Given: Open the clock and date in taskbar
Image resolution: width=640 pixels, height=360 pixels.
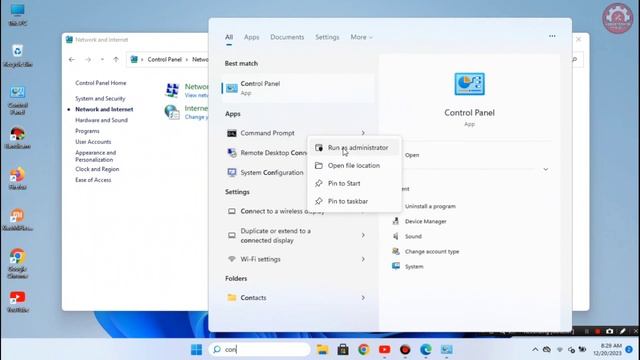Looking at the screenshot, I should point(608,350).
